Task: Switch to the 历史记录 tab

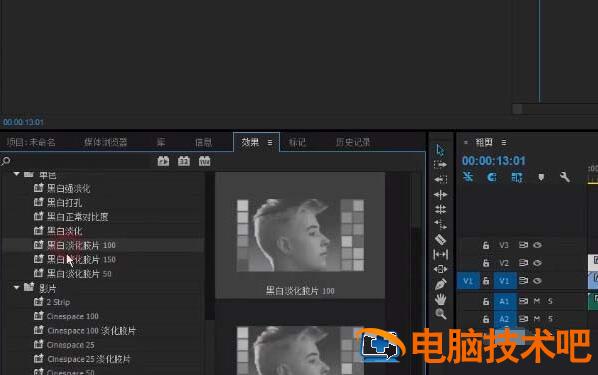Action: point(353,142)
